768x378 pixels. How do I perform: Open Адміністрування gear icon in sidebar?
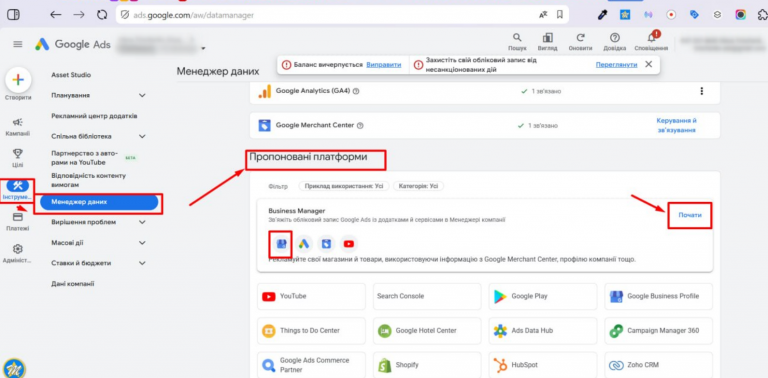pyautogui.click(x=18, y=253)
